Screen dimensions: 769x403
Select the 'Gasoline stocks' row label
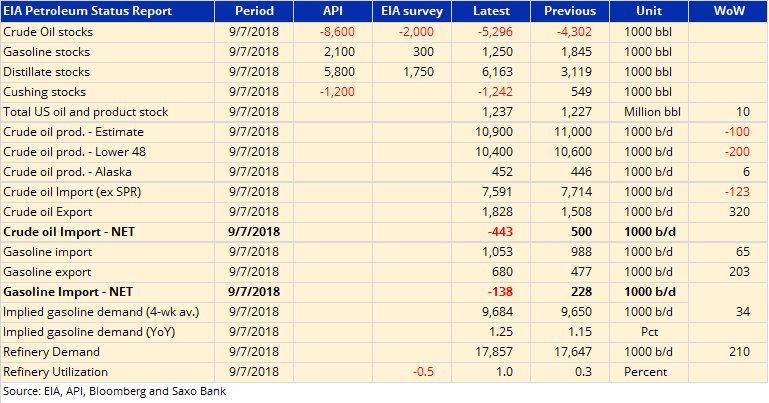(47, 52)
